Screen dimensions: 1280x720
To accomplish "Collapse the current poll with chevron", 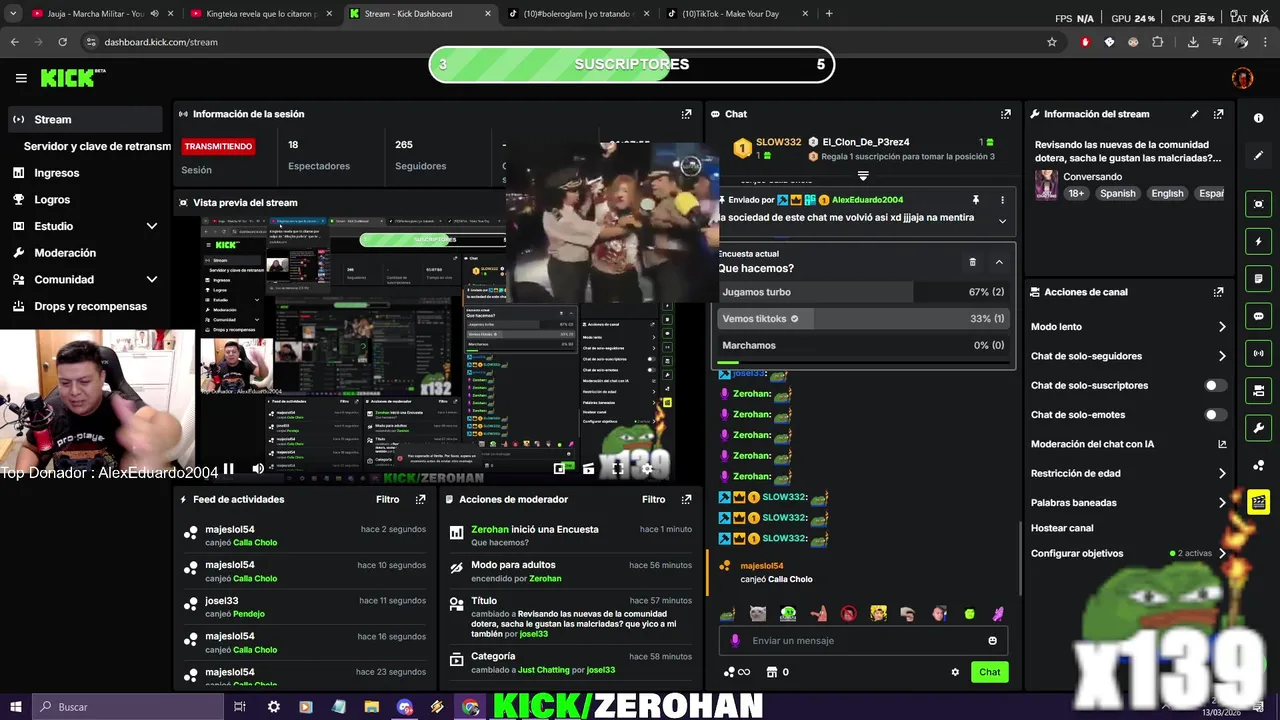I will [999, 262].
